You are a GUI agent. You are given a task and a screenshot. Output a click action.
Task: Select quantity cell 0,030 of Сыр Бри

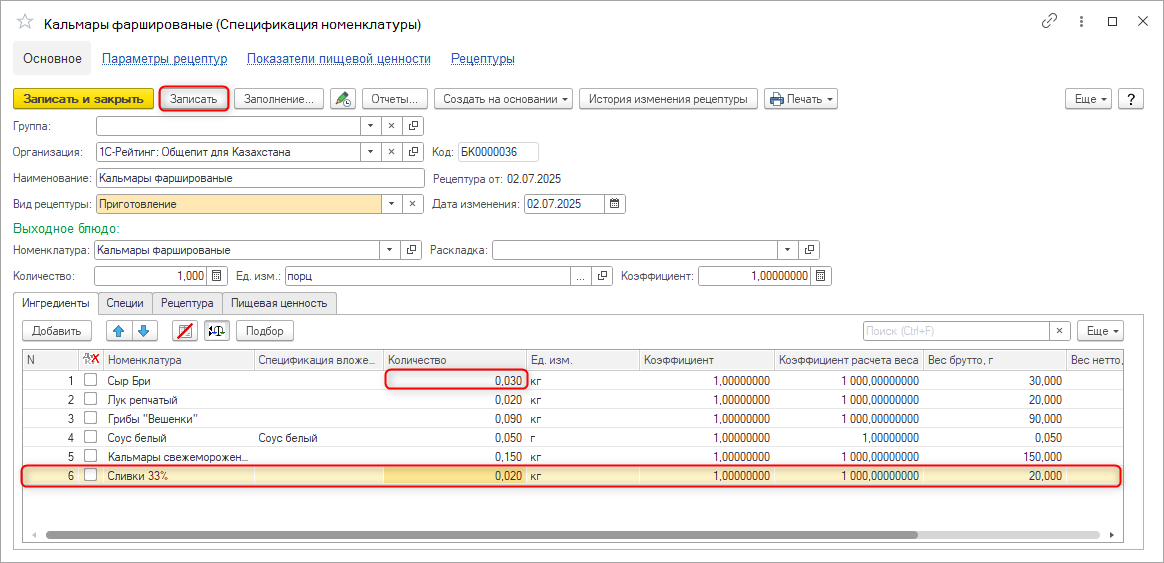pyautogui.click(x=455, y=380)
